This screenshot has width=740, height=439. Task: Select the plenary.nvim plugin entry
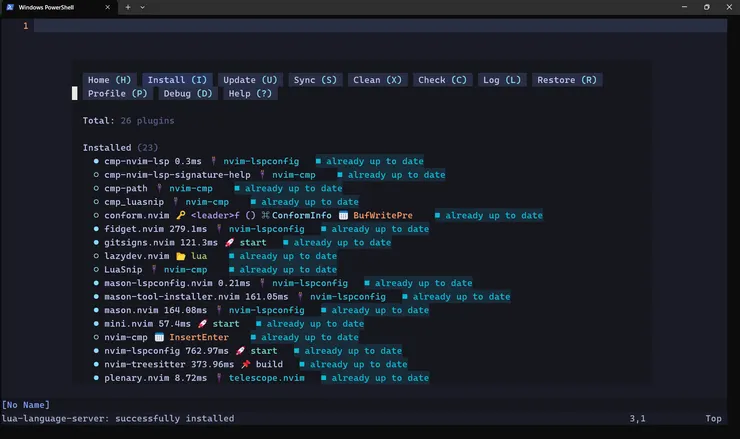point(136,378)
